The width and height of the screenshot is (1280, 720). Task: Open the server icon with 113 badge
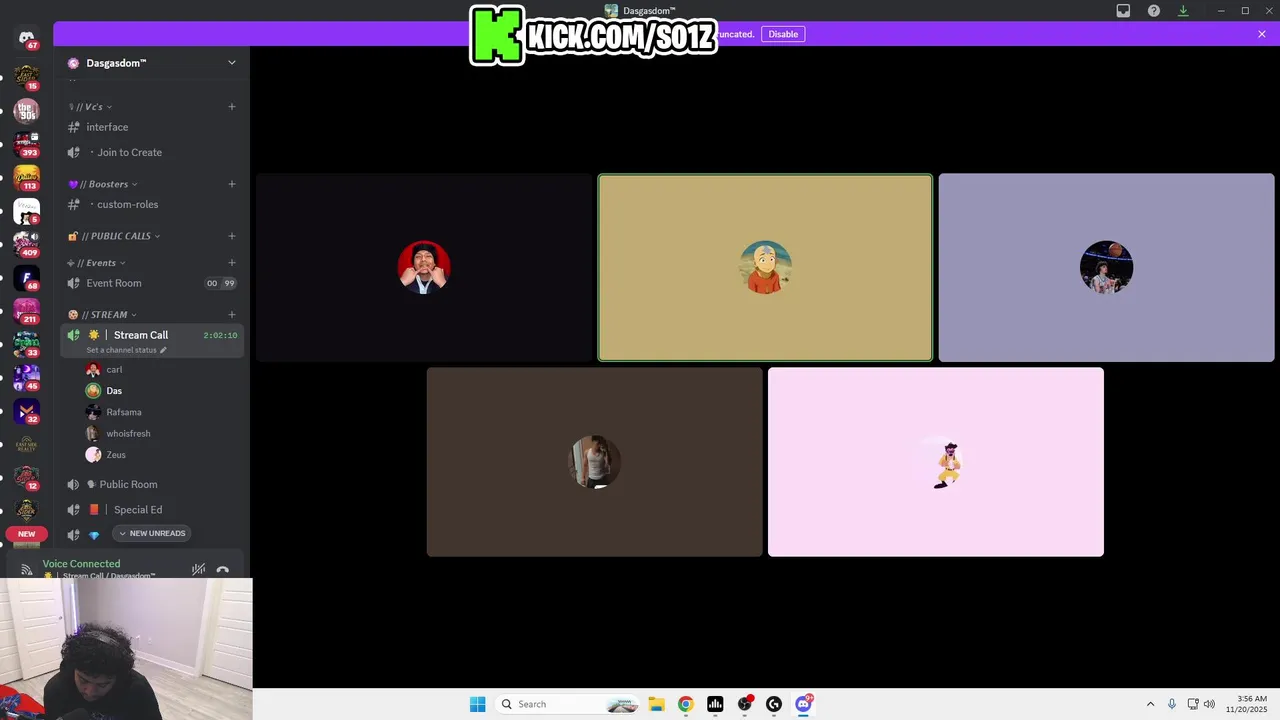pyautogui.click(x=27, y=178)
